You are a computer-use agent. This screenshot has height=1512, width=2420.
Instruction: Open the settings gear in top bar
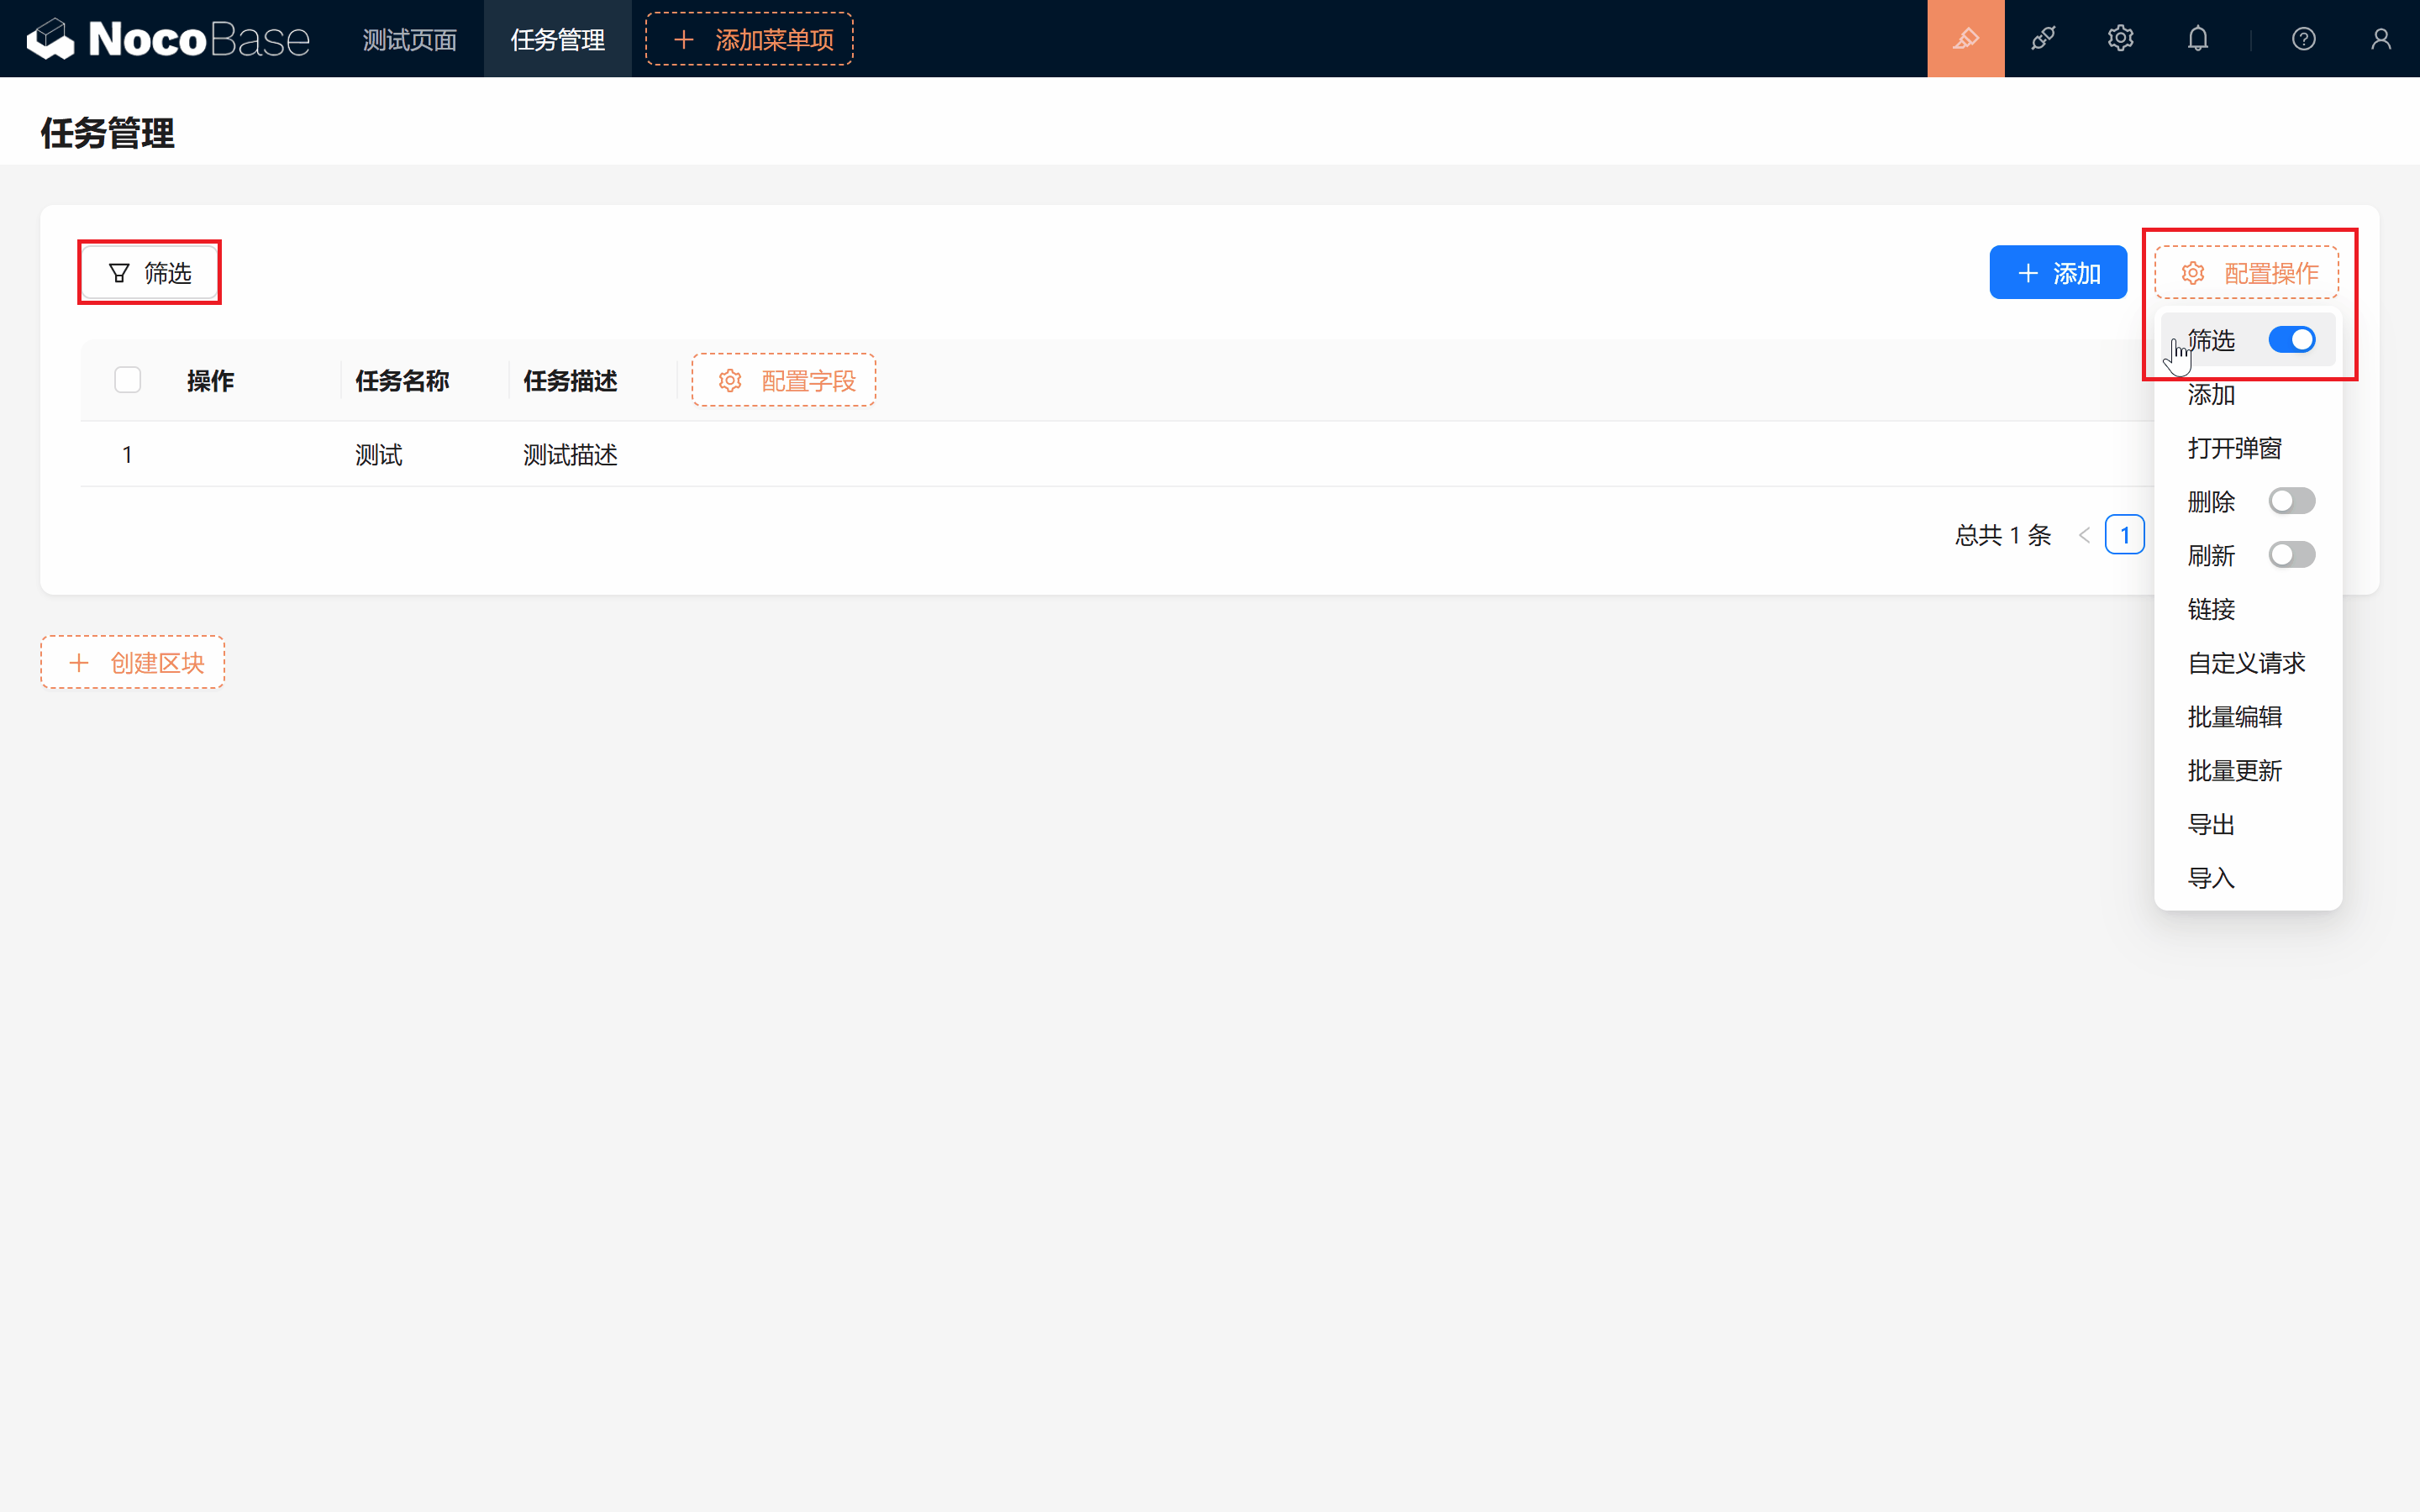coord(2120,39)
